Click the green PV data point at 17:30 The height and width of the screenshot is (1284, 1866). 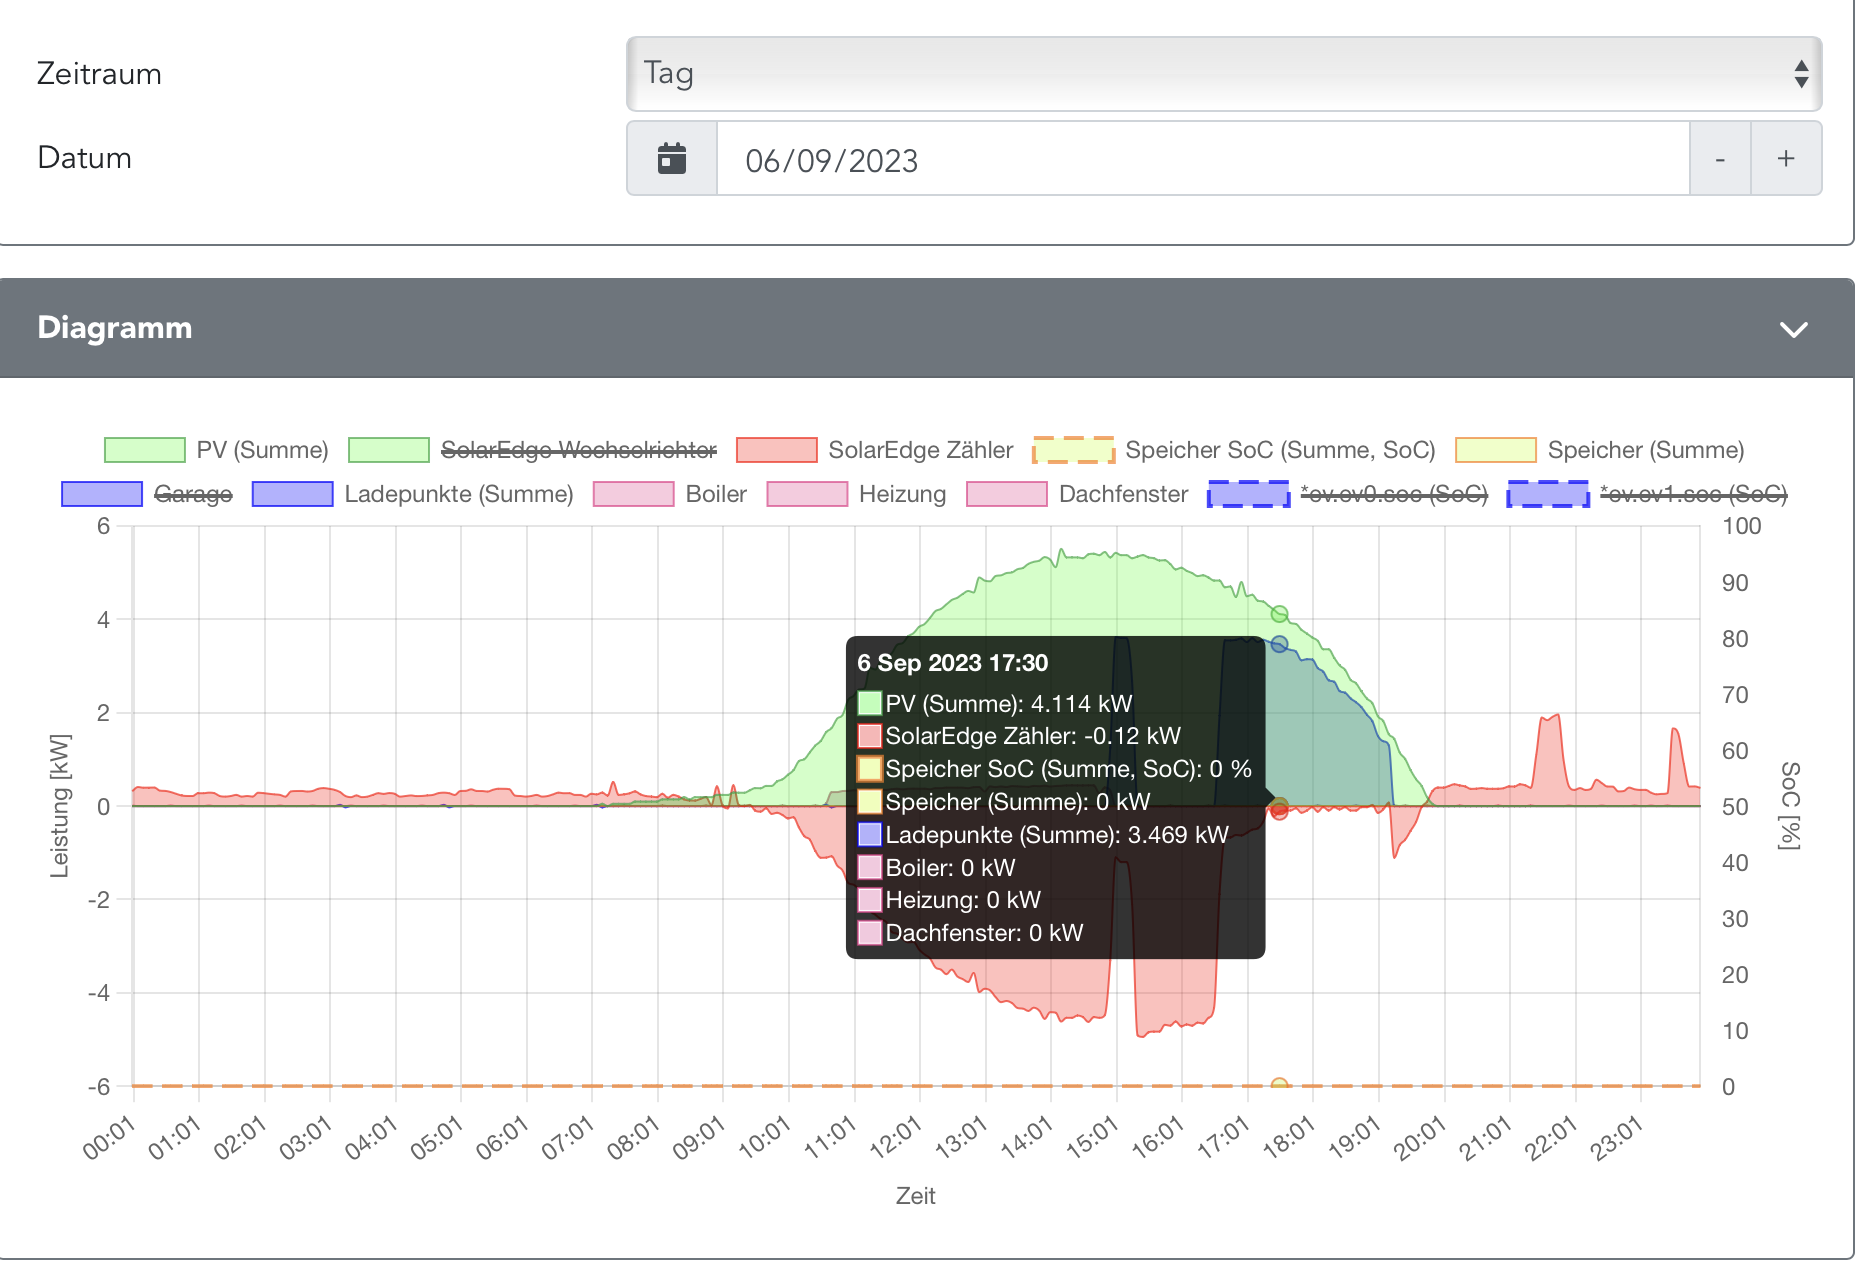(x=1279, y=614)
